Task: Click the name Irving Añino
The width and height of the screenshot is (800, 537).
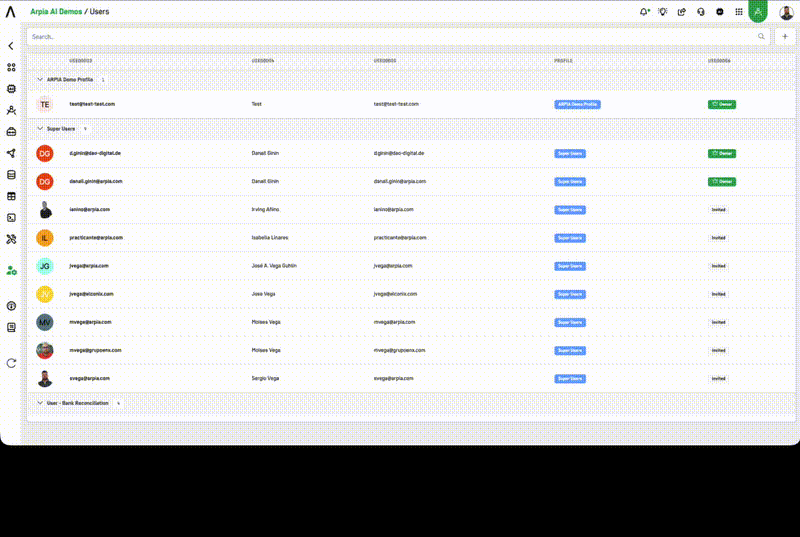Action: tap(265, 210)
